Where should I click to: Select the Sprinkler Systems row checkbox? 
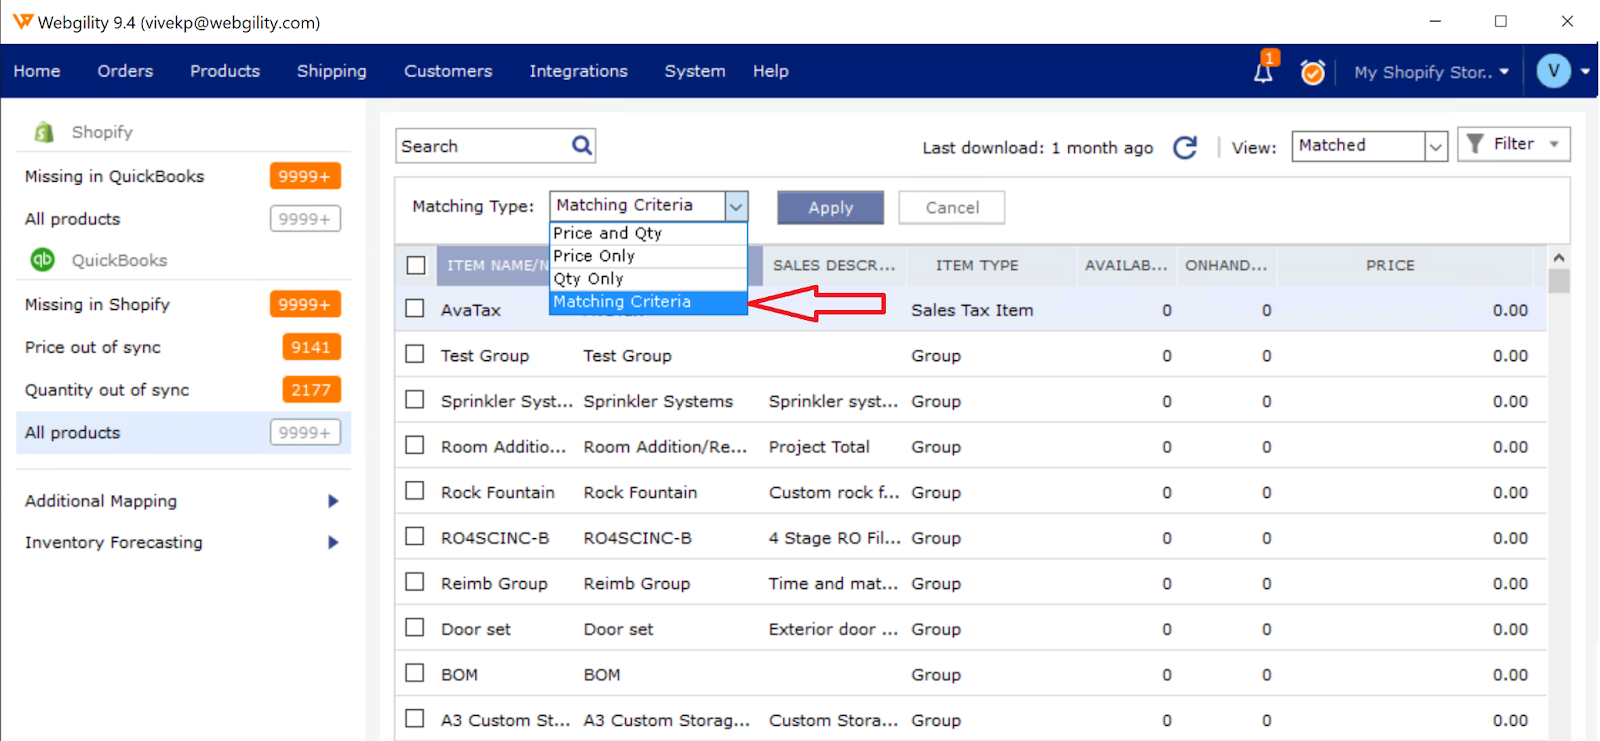click(415, 400)
